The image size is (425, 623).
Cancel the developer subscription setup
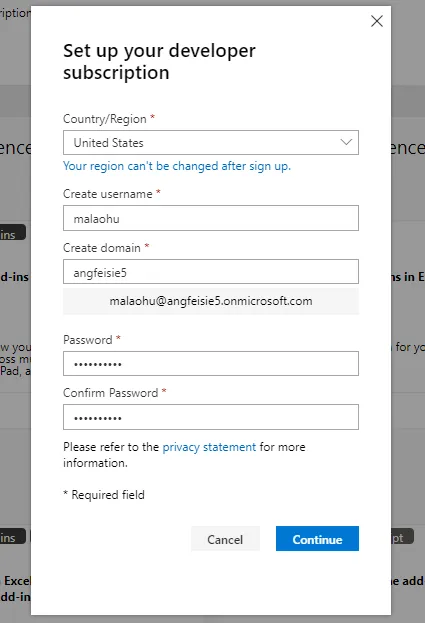pyautogui.click(x=225, y=539)
